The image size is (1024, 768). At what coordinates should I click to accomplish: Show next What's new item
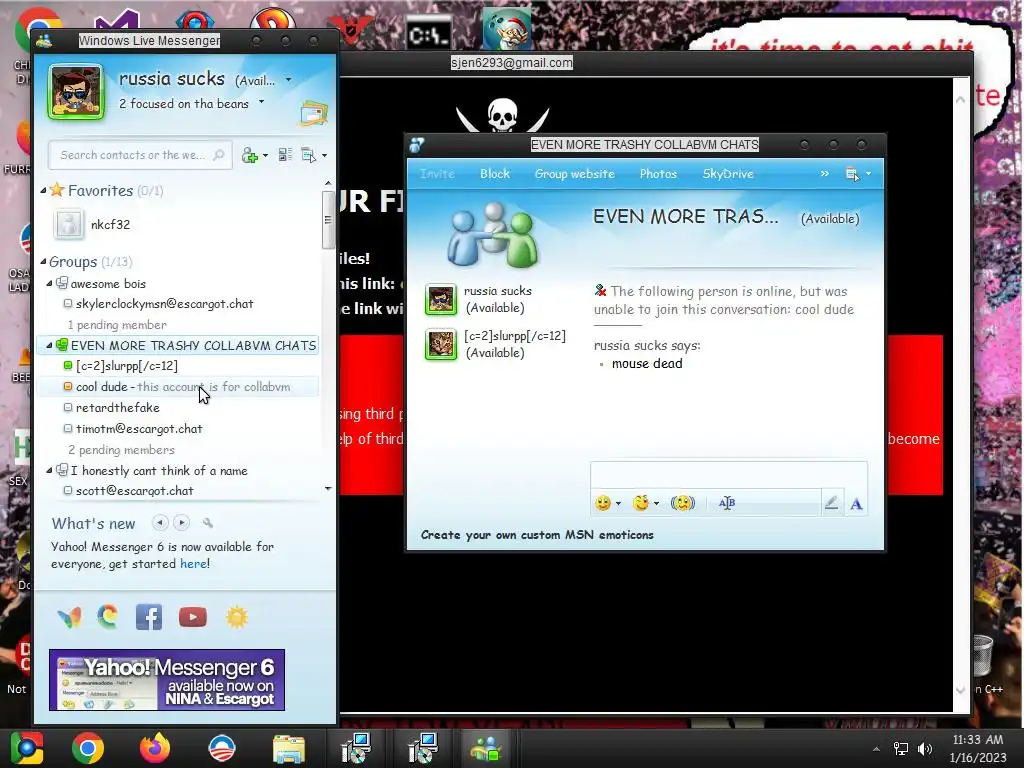(182, 522)
